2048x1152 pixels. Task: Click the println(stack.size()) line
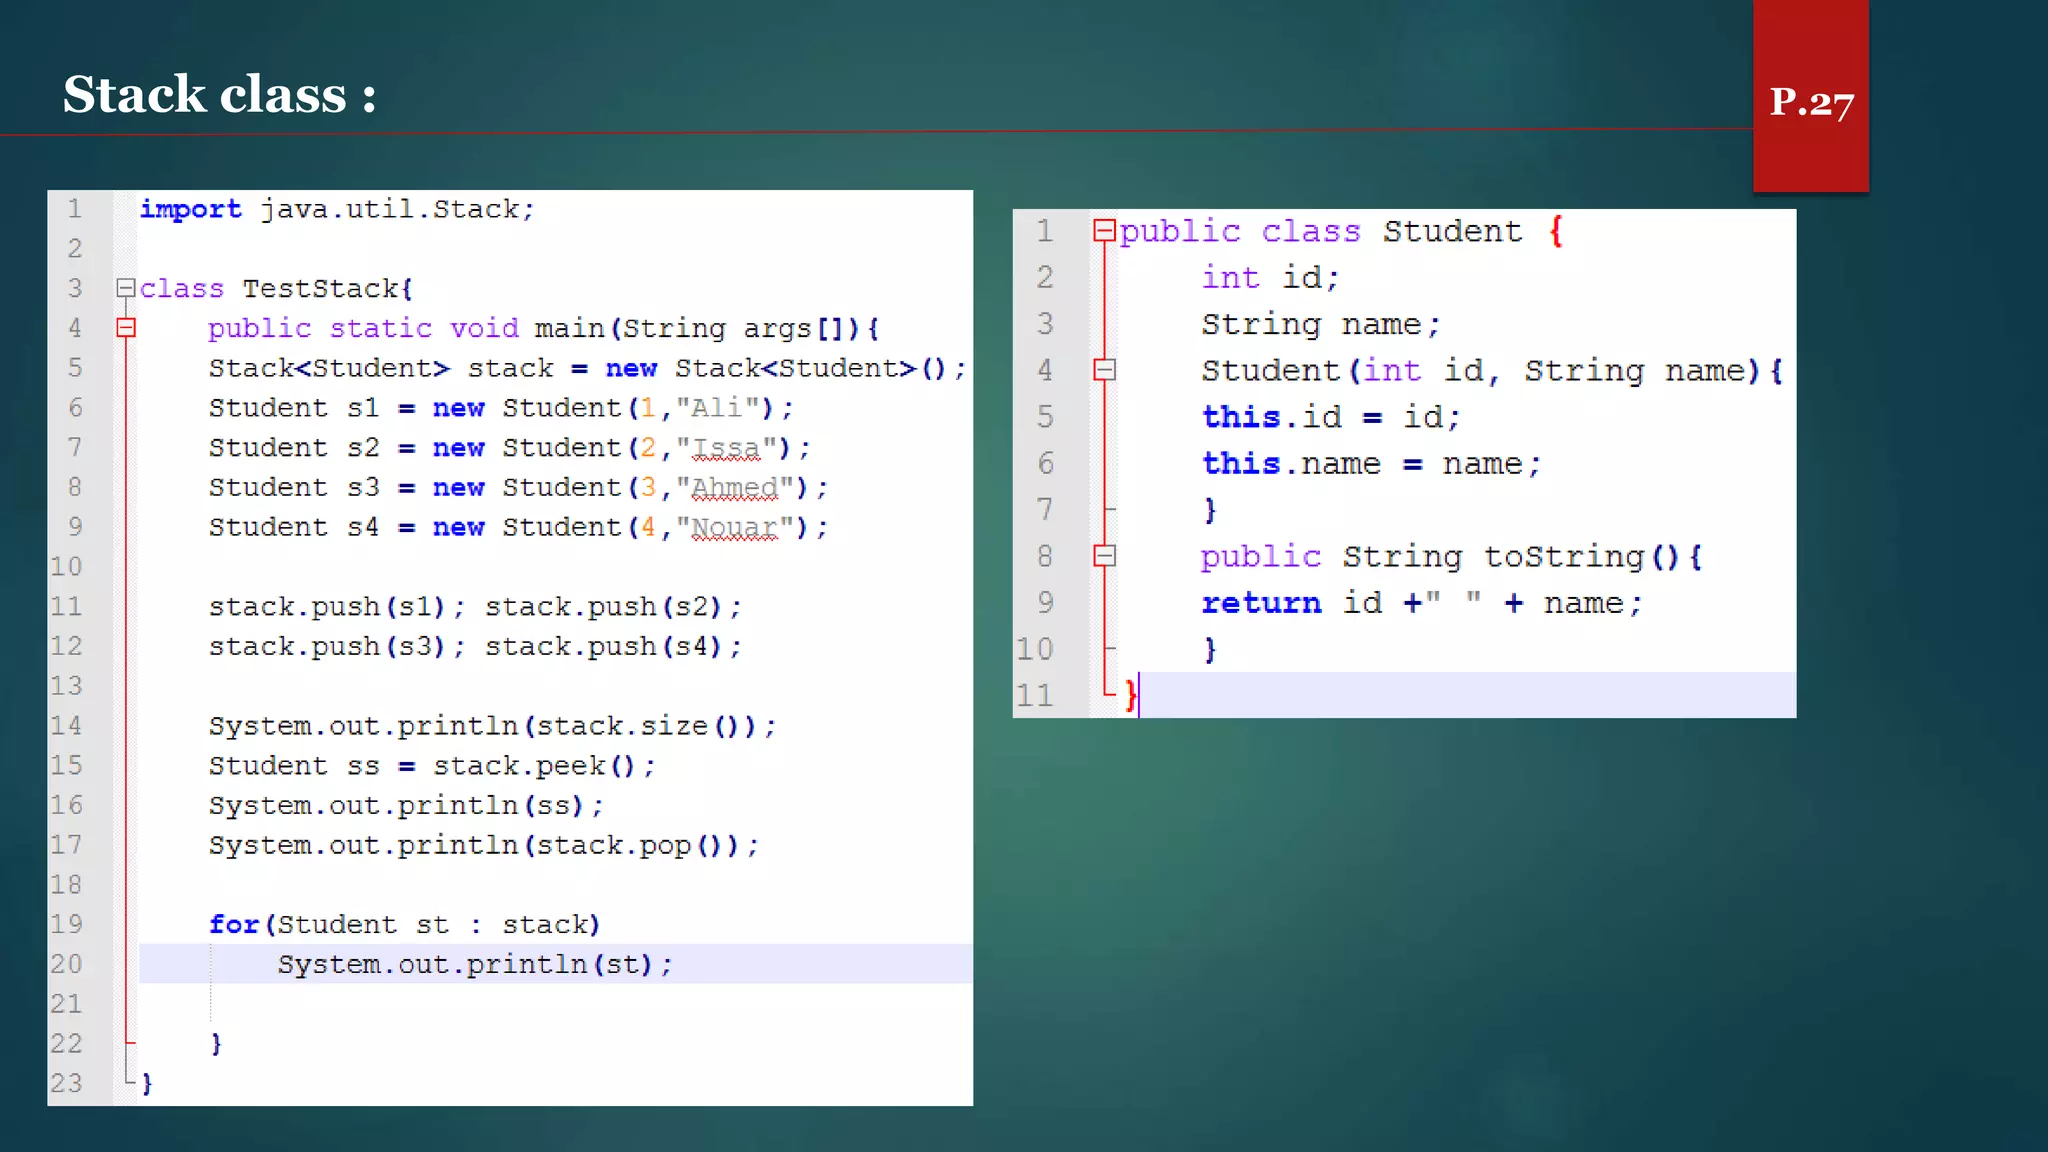[x=492, y=726]
